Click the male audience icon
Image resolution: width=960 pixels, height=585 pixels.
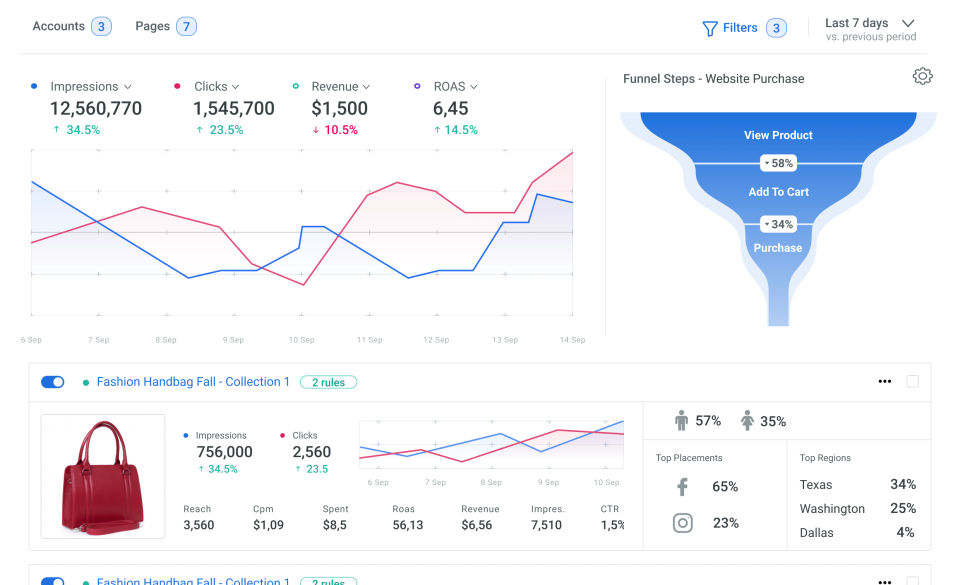[x=682, y=421]
